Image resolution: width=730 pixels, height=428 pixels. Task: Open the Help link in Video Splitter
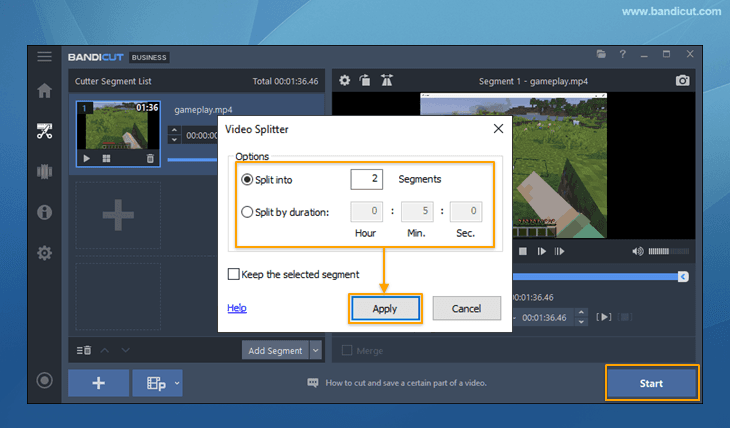pos(237,308)
